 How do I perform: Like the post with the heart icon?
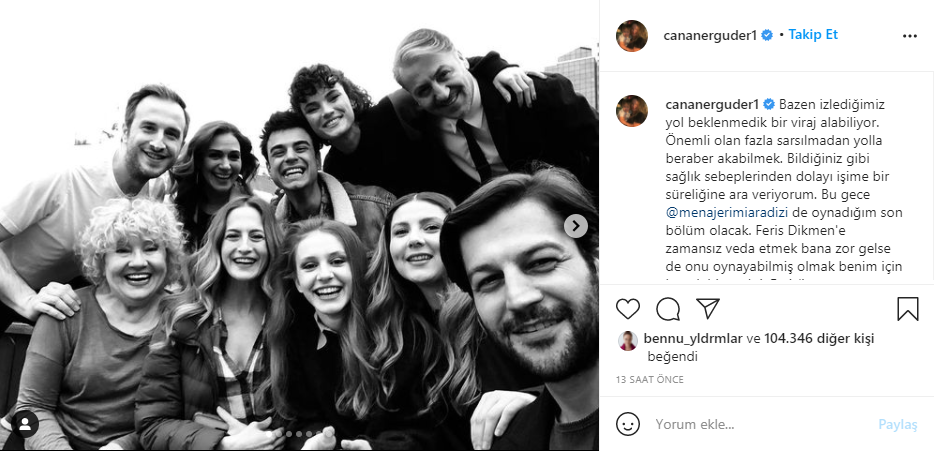[x=628, y=308]
